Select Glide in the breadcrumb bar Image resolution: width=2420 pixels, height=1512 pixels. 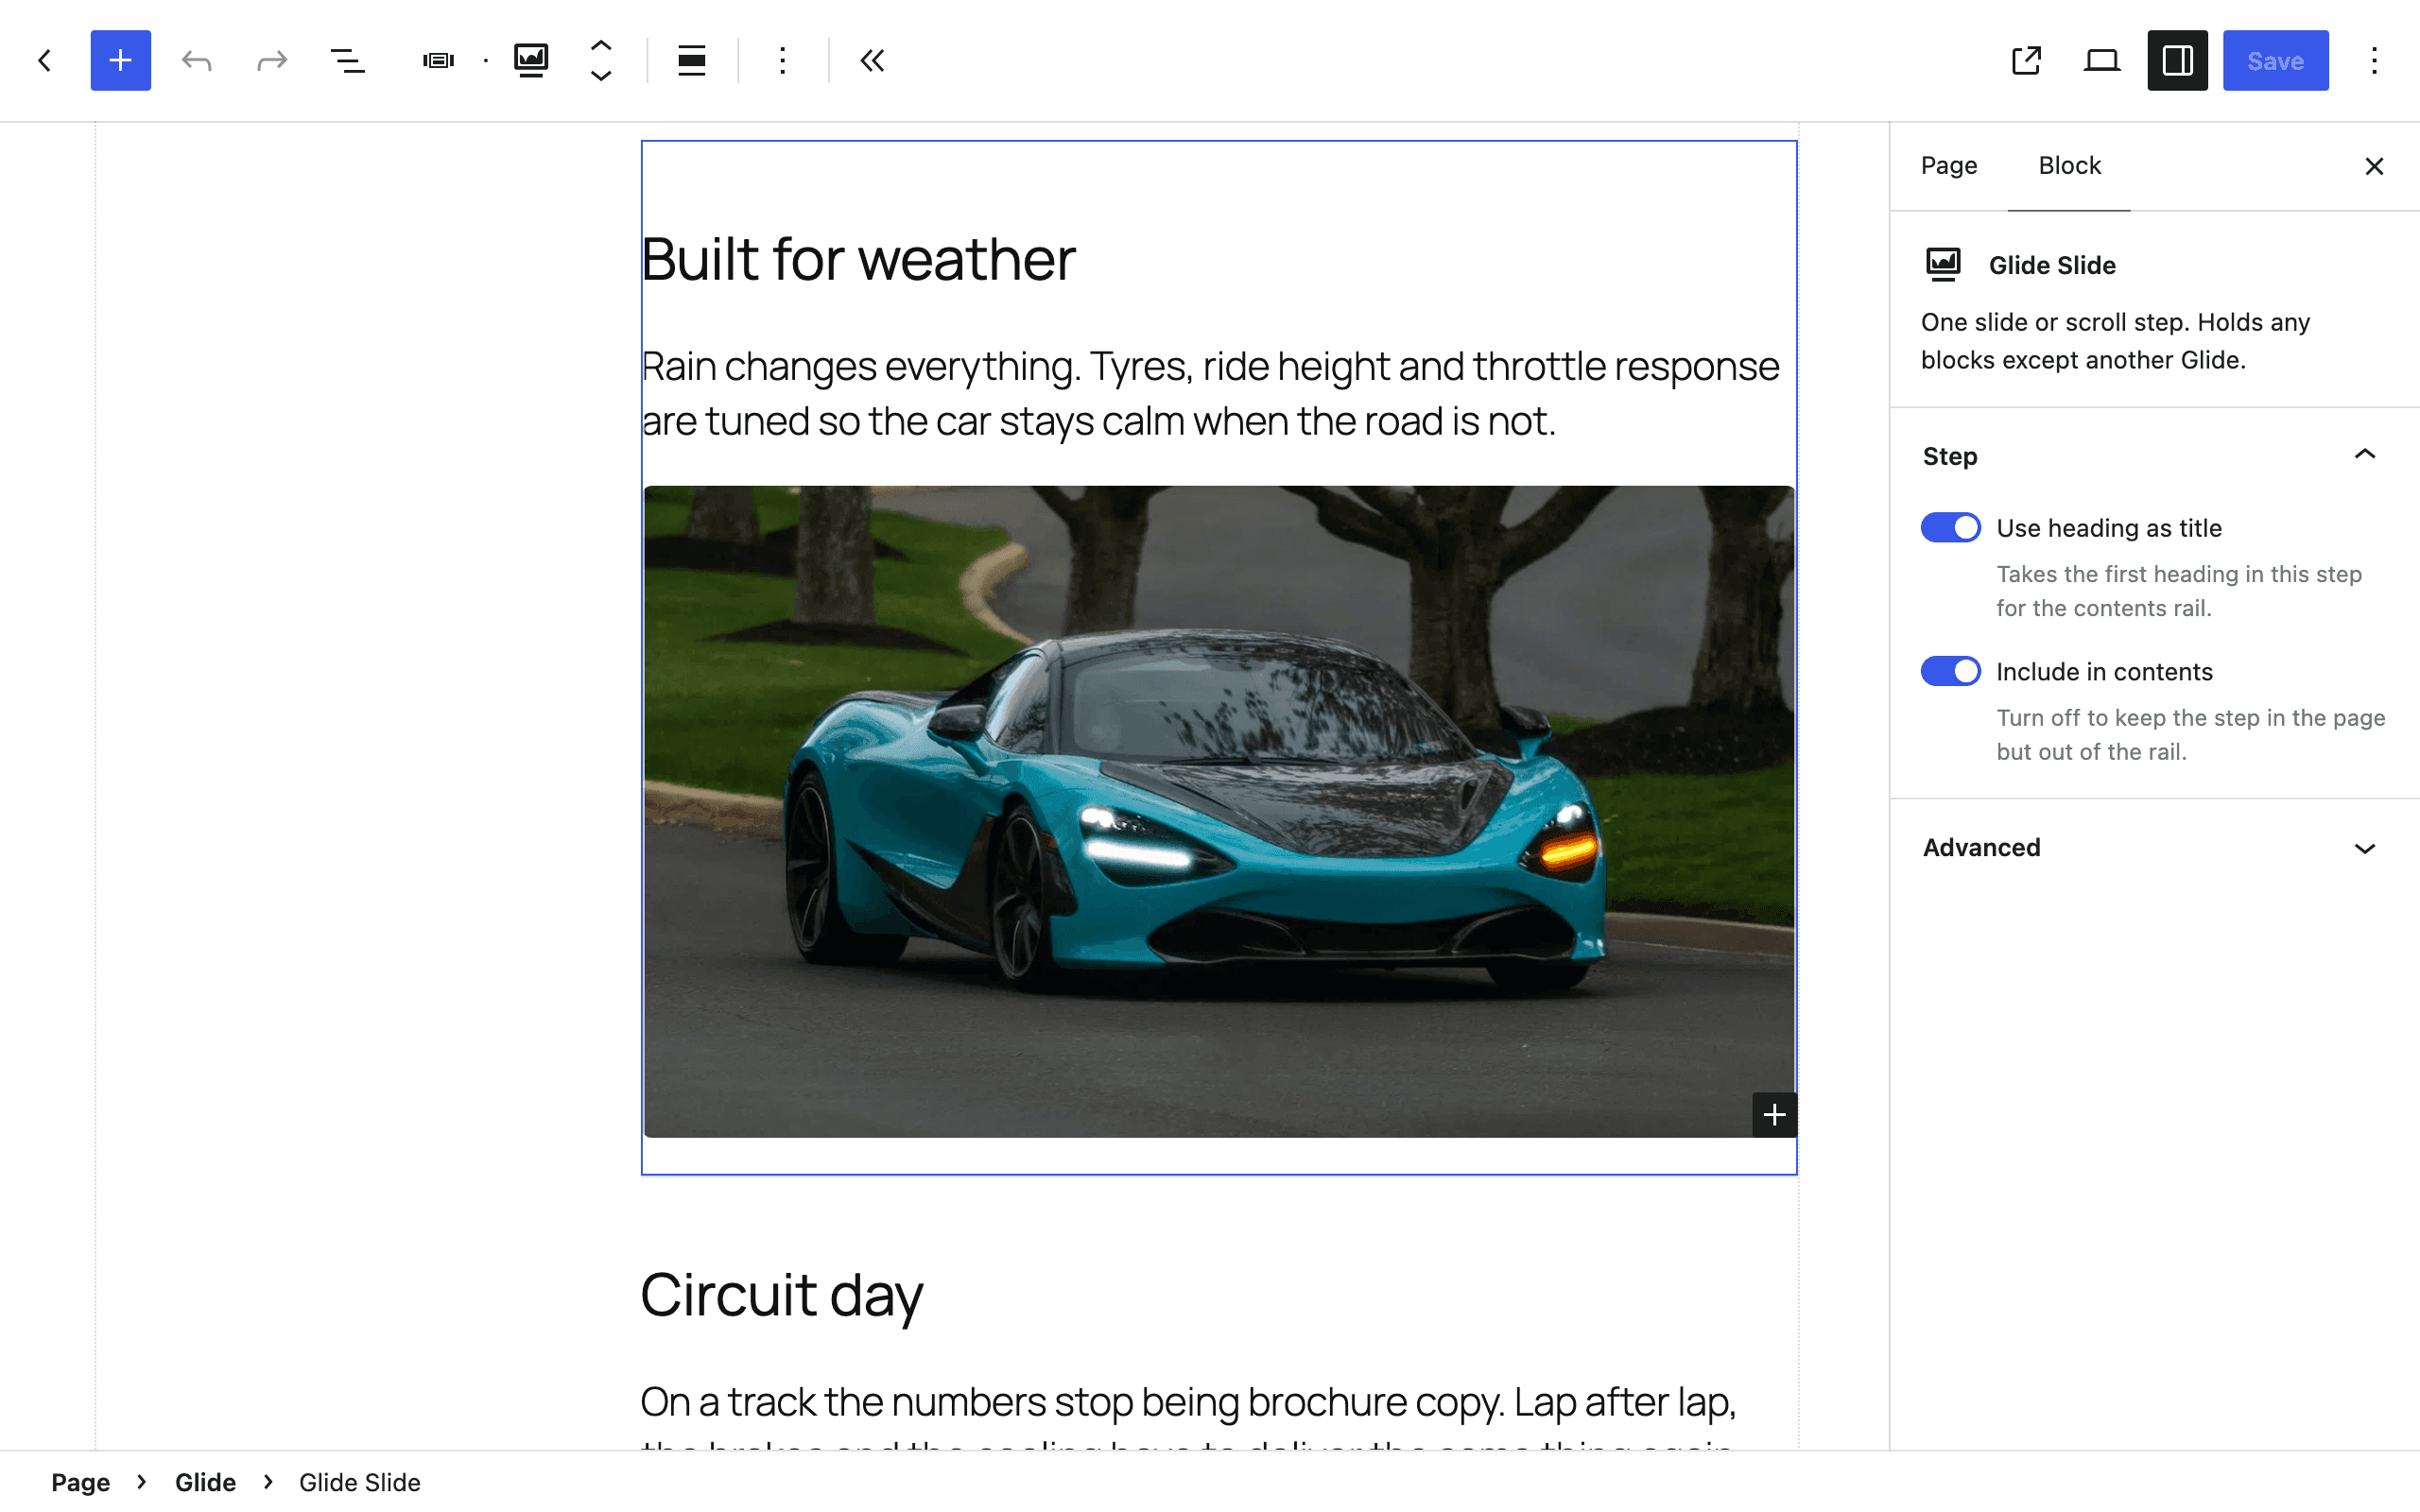click(x=205, y=1482)
